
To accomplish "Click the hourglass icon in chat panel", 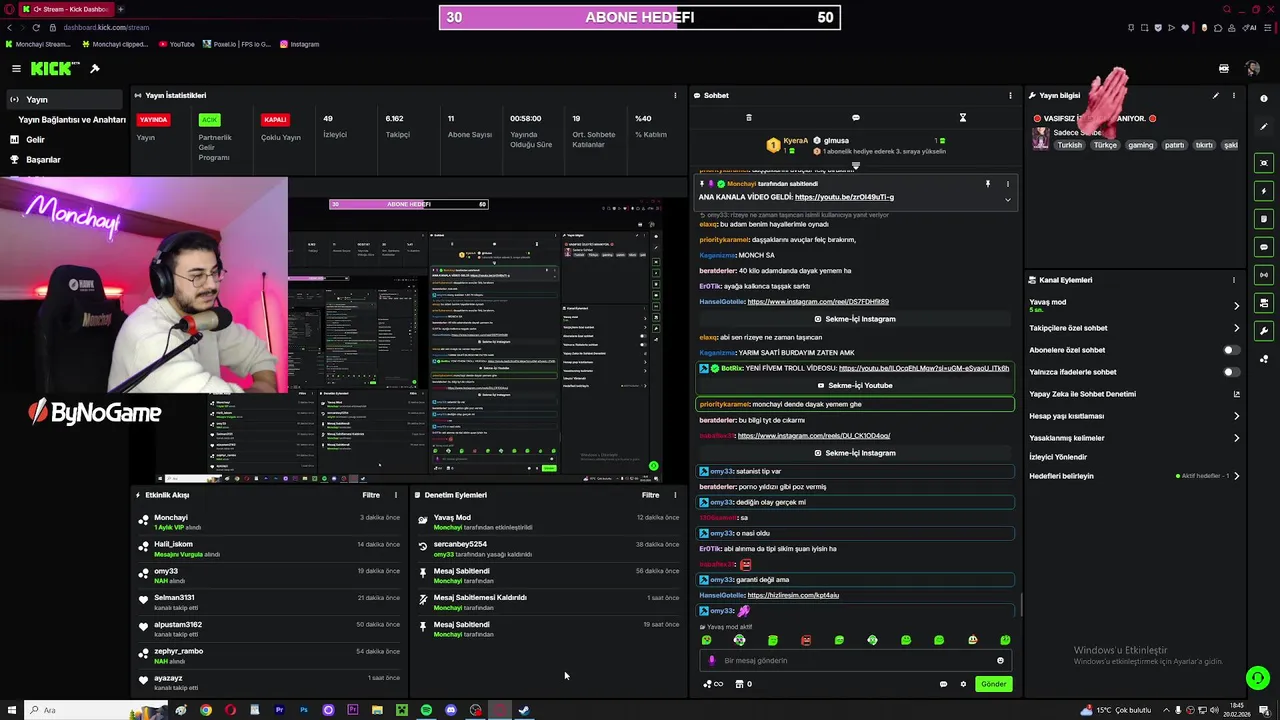I will 962,118.
